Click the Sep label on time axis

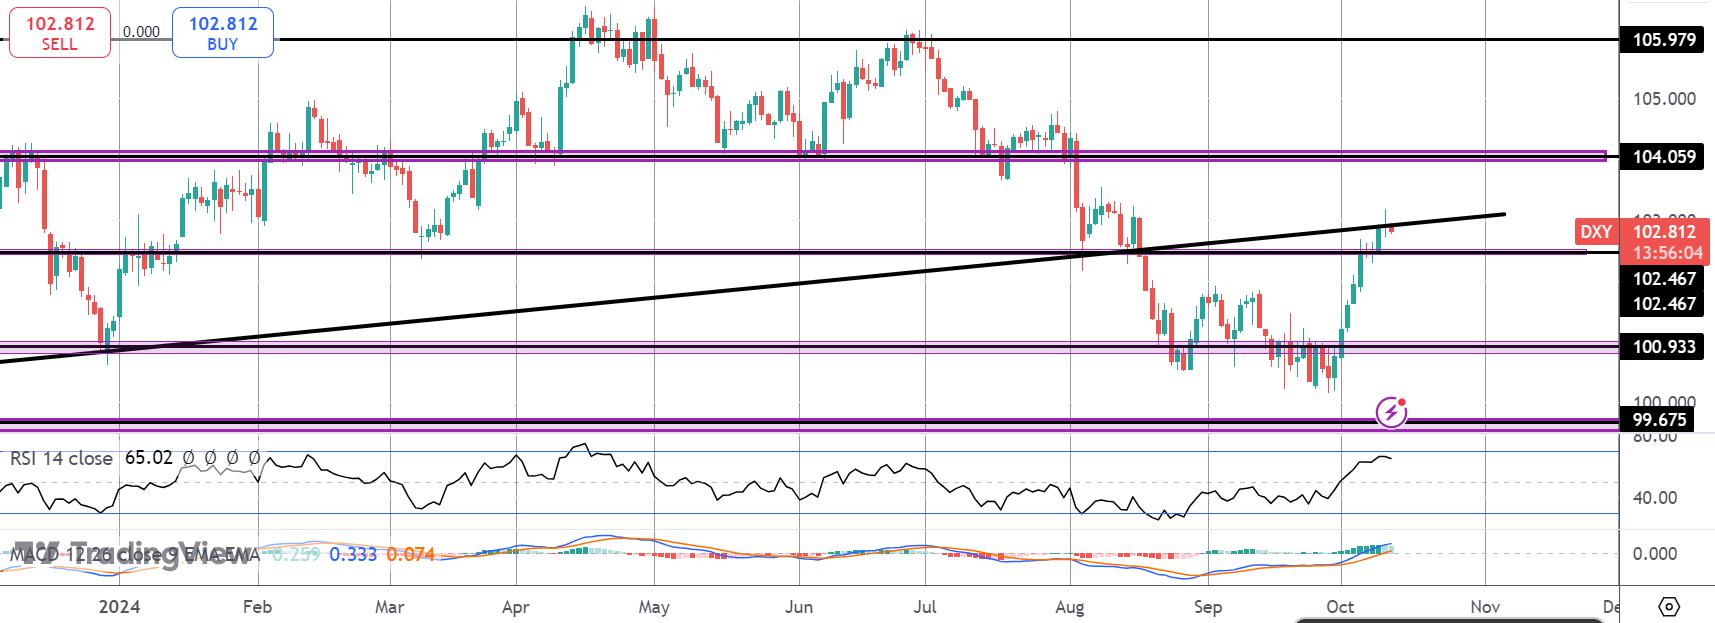click(1208, 607)
